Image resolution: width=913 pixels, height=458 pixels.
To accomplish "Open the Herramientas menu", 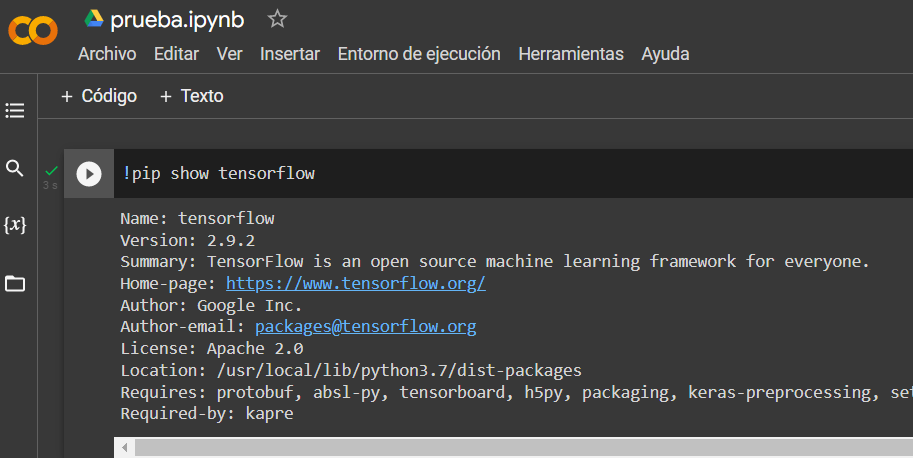I will pyautogui.click(x=571, y=54).
